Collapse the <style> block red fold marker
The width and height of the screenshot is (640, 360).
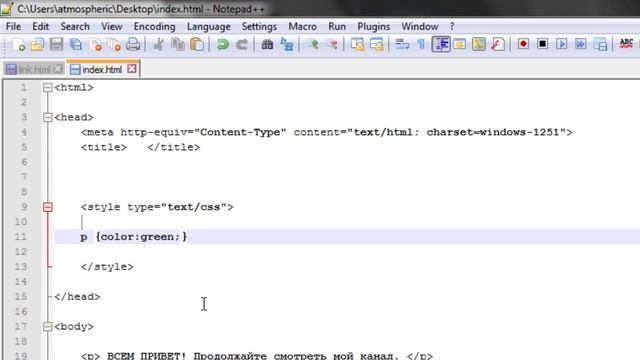click(48, 207)
